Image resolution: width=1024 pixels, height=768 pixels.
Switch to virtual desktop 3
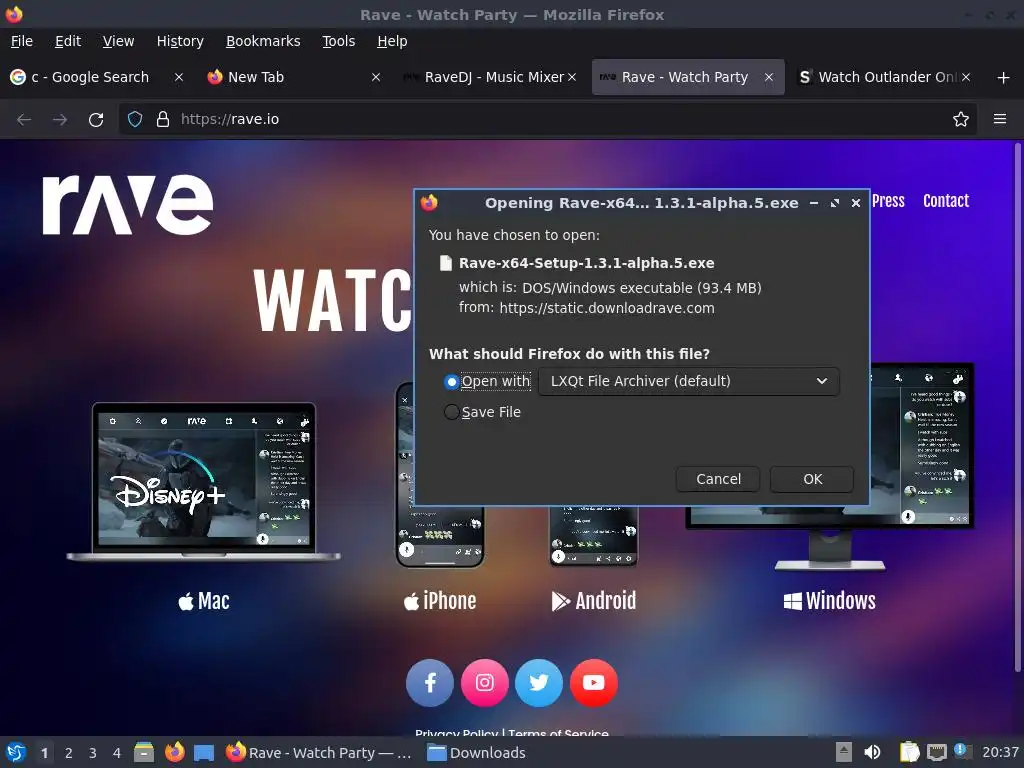pyautogui.click(x=93, y=753)
